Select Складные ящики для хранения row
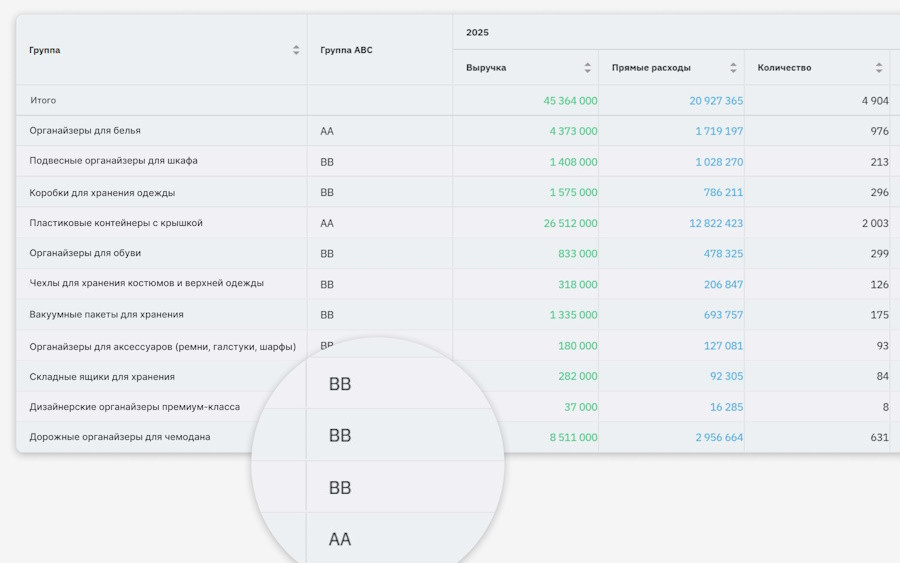This screenshot has height=563, width=900. click(x=102, y=376)
